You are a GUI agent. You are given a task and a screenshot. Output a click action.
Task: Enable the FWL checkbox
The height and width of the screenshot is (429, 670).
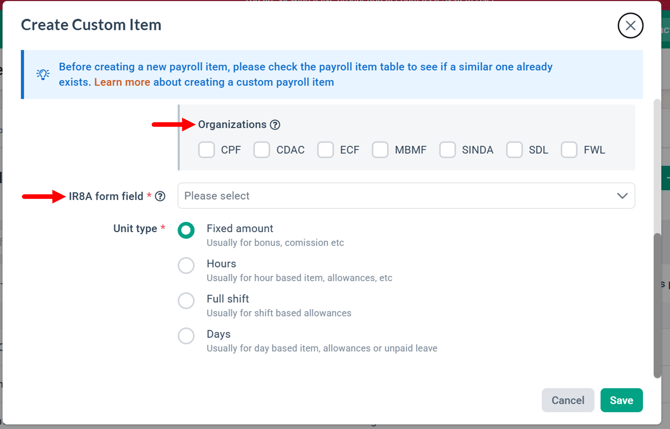(569, 150)
